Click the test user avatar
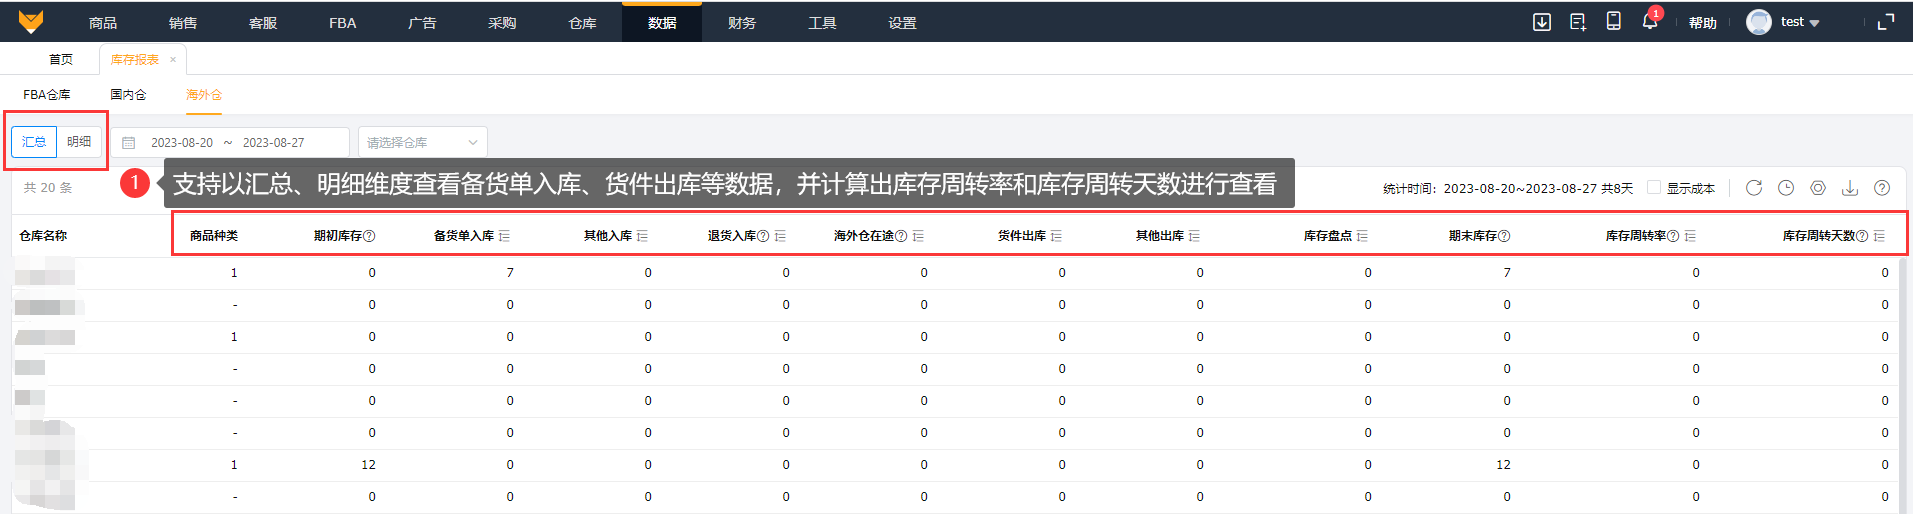The width and height of the screenshot is (1913, 514). click(x=1758, y=22)
